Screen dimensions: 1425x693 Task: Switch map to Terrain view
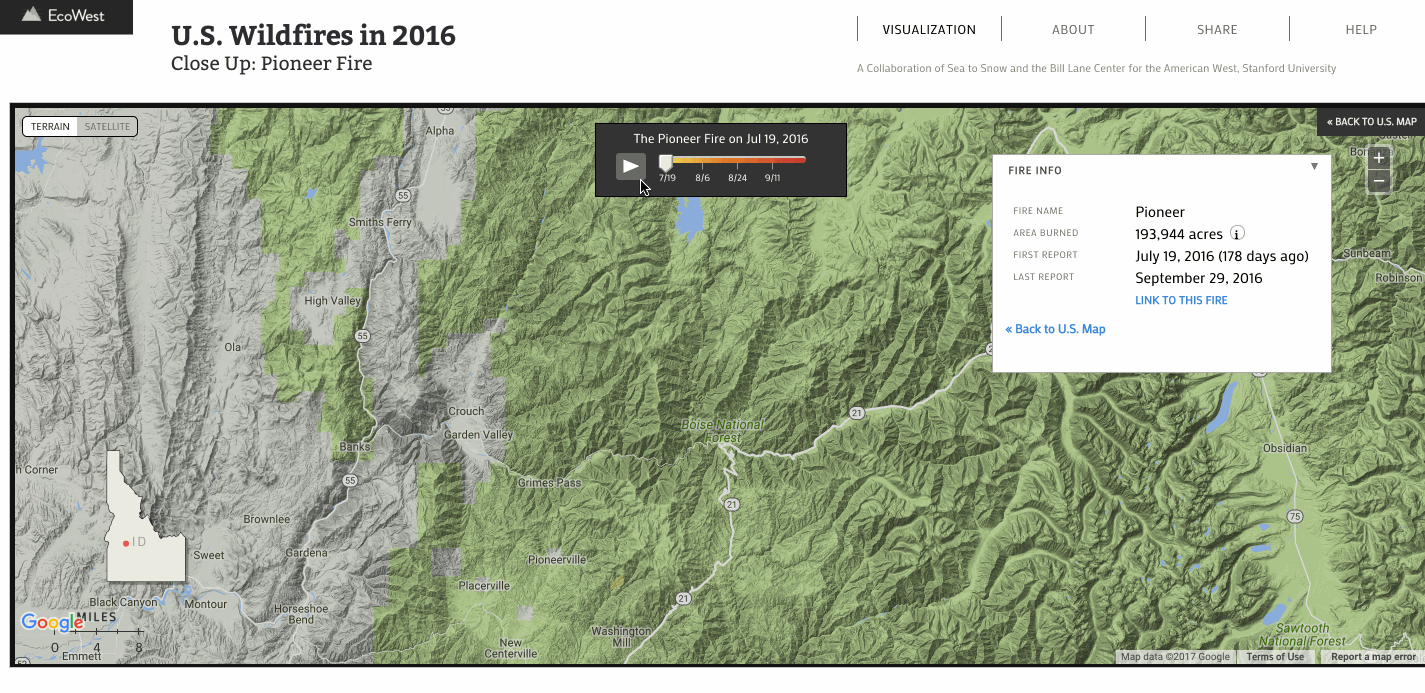point(50,127)
